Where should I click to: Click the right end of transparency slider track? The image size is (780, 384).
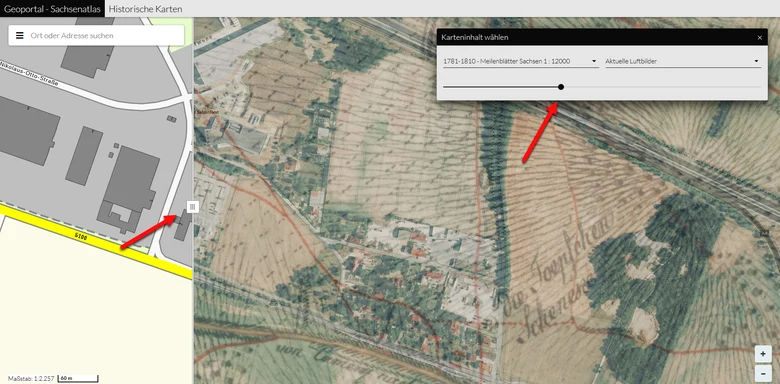(x=759, y=87)
